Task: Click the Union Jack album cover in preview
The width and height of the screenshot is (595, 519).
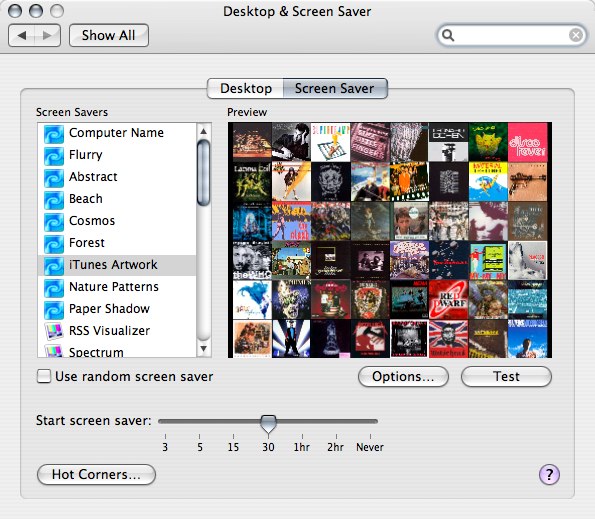Action: point(448,338)
